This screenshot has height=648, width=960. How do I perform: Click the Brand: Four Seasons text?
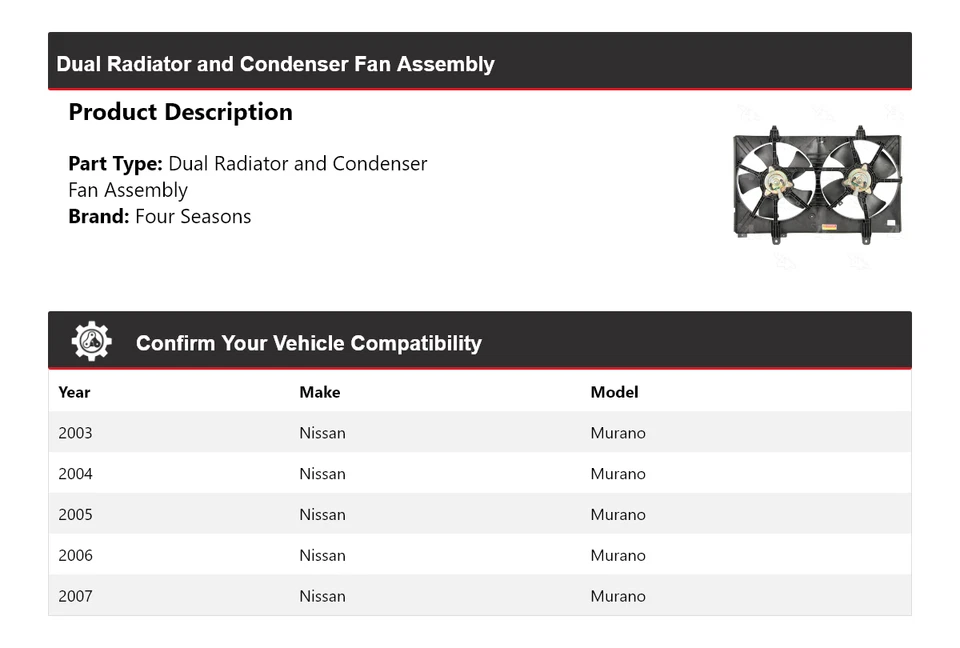pyautogui.click(x=160, y=216)
